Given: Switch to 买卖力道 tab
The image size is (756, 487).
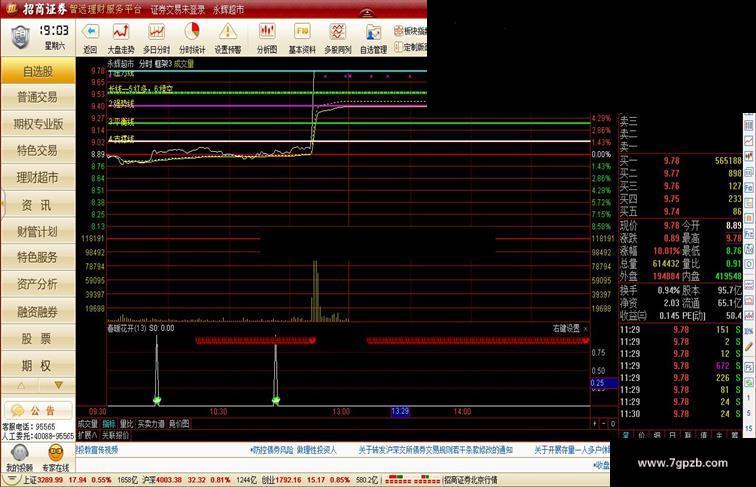Looking at the screenshot, I should pos(151,424).
